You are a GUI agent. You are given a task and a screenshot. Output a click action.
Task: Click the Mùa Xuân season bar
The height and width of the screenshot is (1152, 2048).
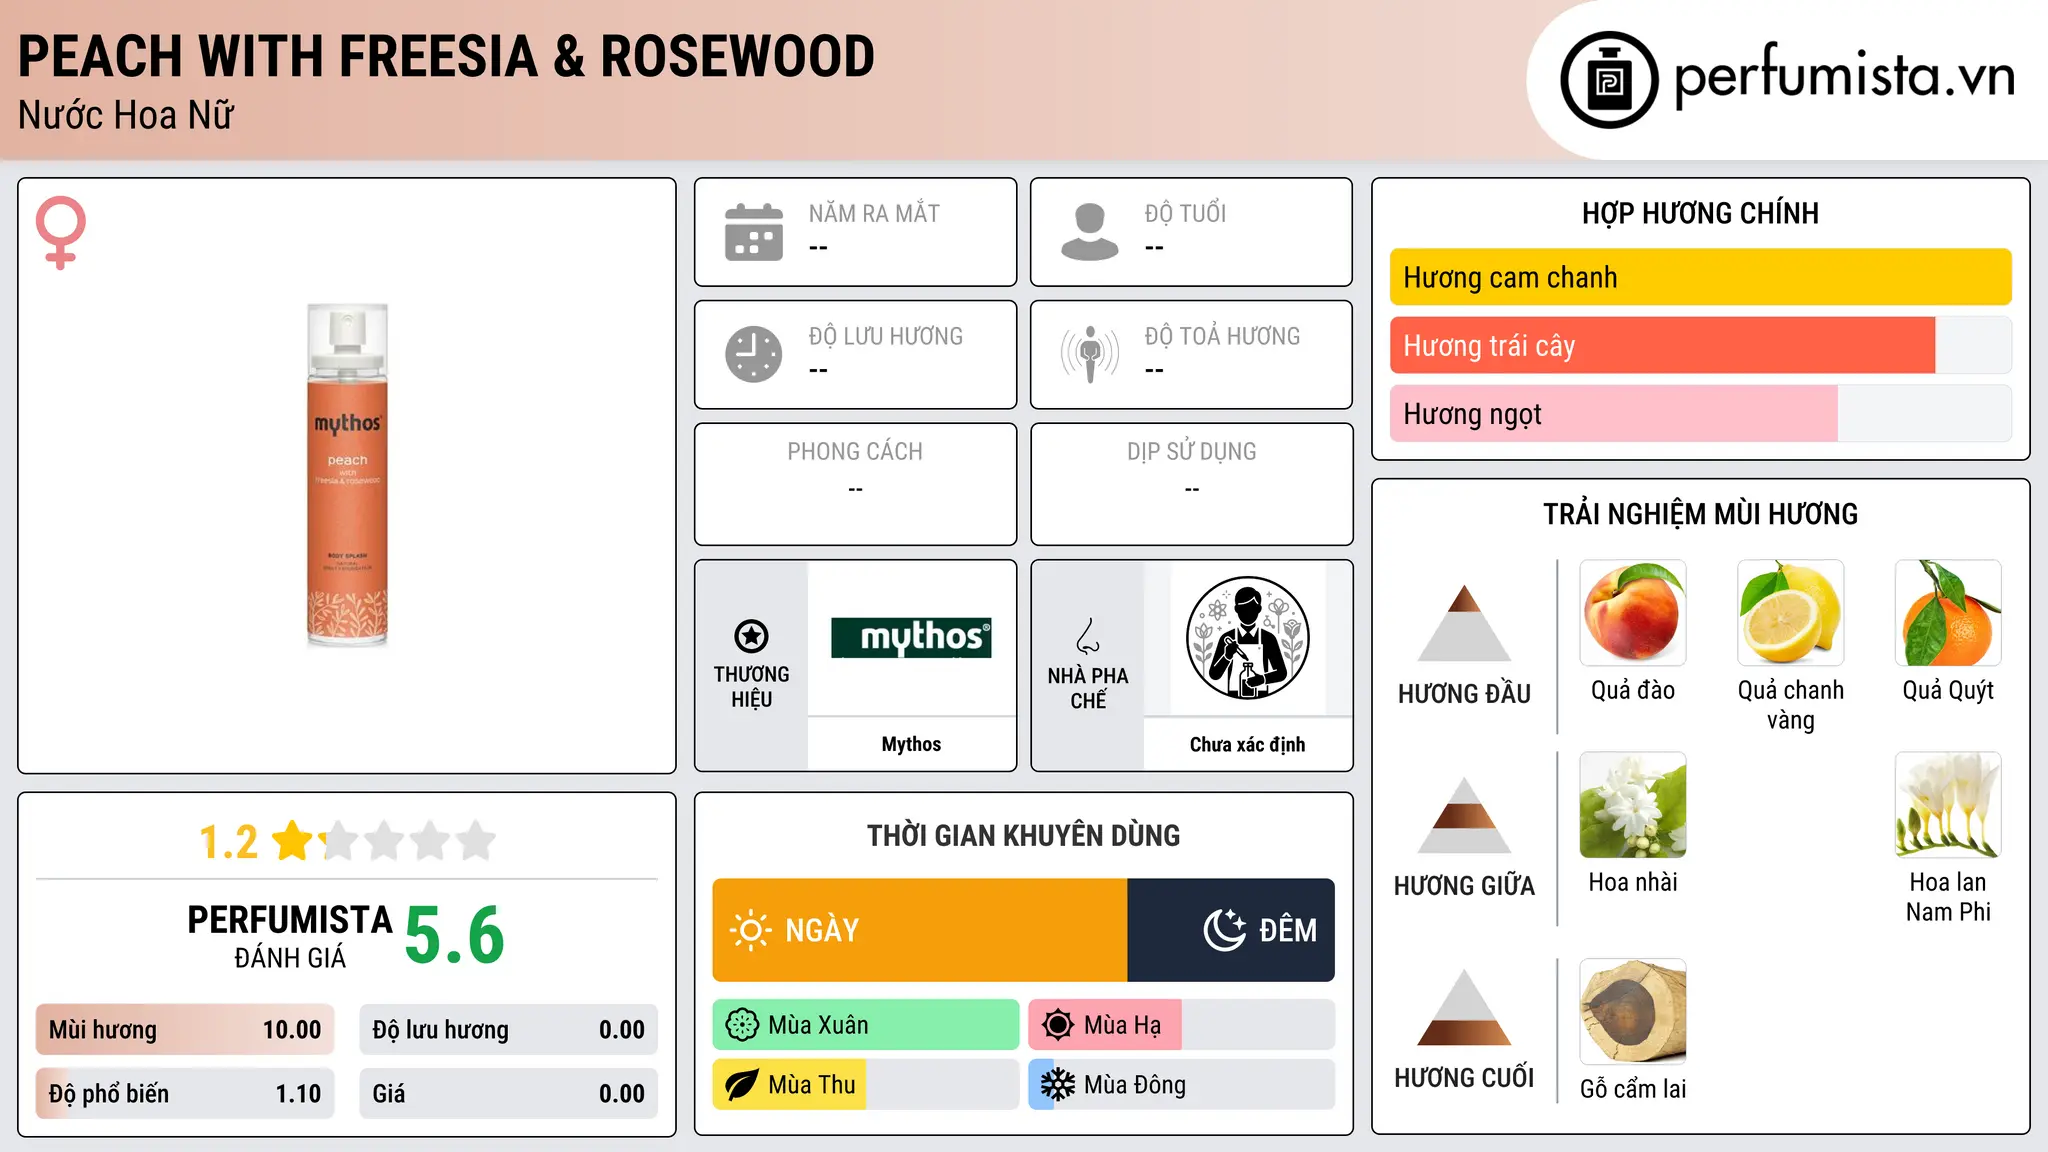(866, 1025)
